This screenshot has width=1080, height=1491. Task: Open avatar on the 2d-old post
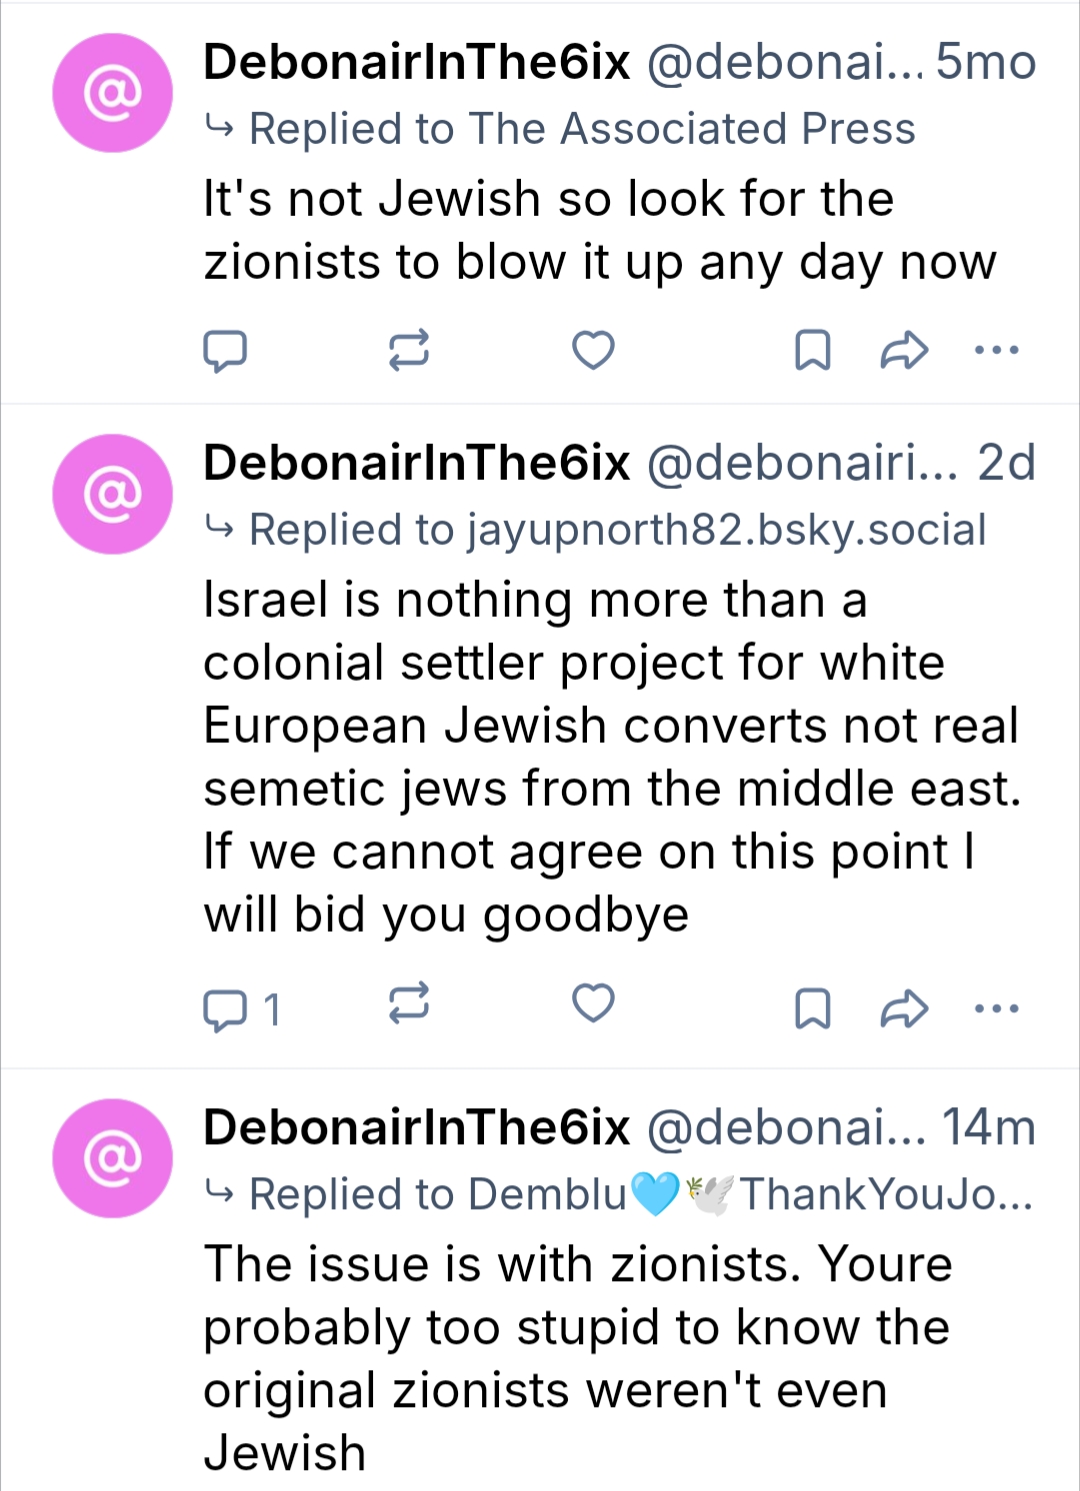[x=113, y=494]
